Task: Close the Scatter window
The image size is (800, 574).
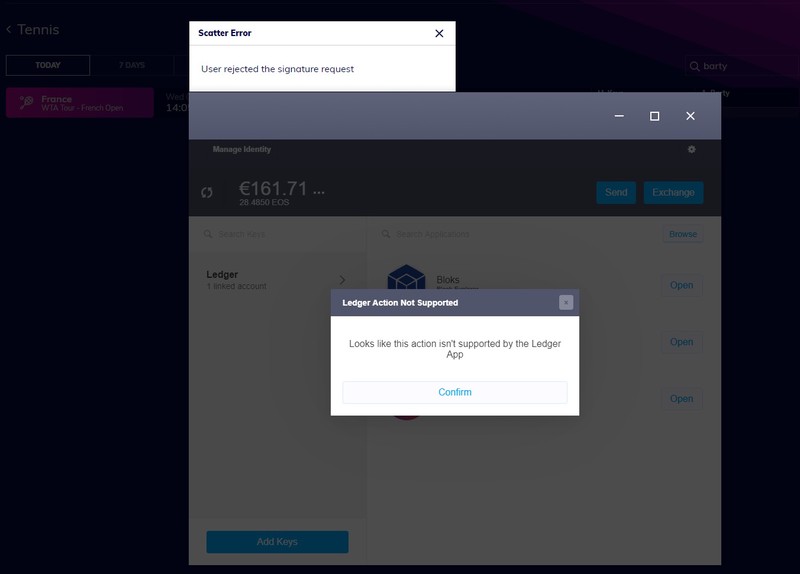Action: (x=690, y=116)
